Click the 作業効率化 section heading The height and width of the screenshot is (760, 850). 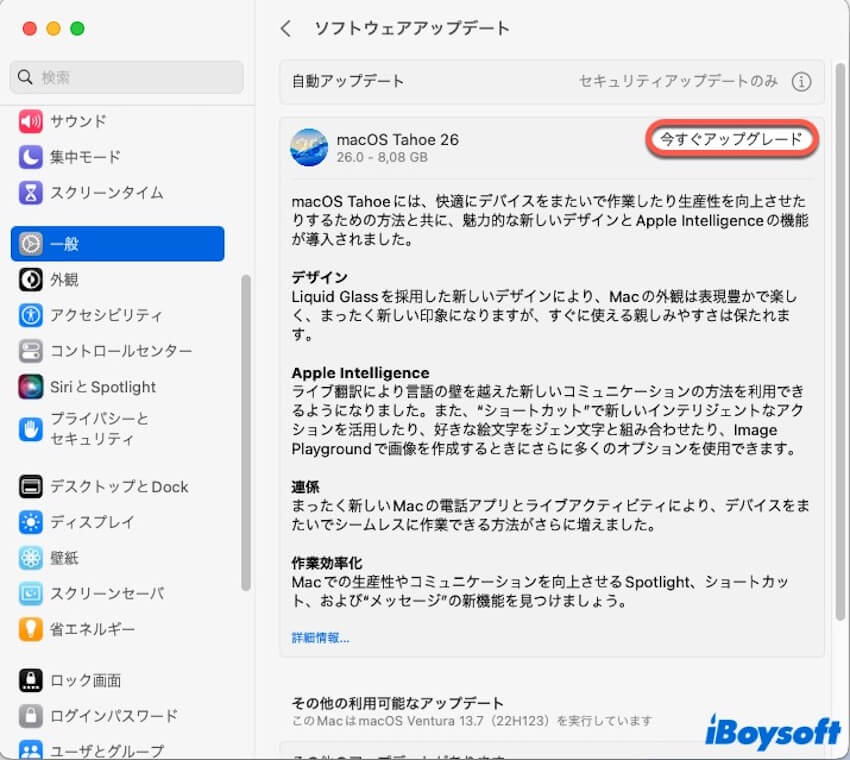326,563
